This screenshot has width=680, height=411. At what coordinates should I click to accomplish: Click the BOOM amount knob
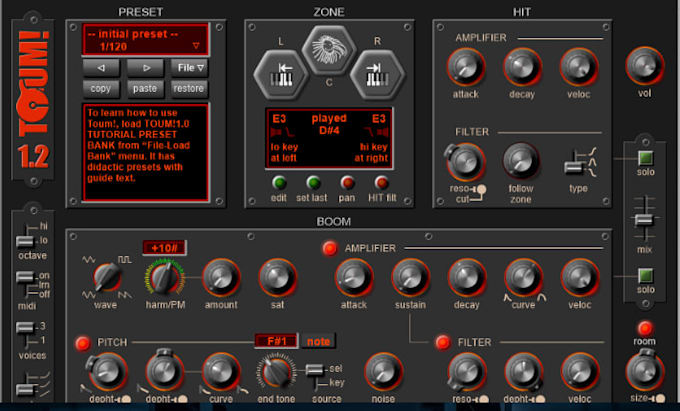(x=221, y=278)
